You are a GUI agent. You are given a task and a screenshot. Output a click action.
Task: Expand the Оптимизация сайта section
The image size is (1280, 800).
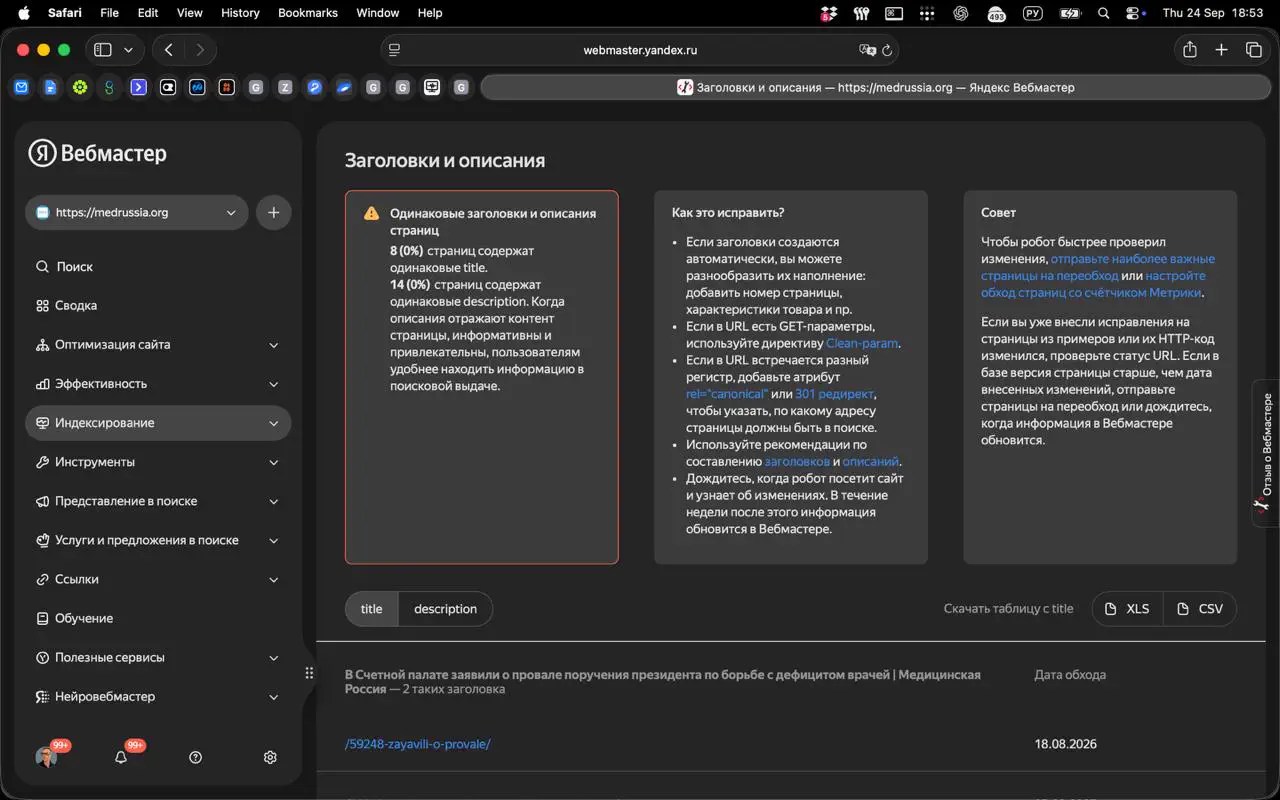point(158,345)
